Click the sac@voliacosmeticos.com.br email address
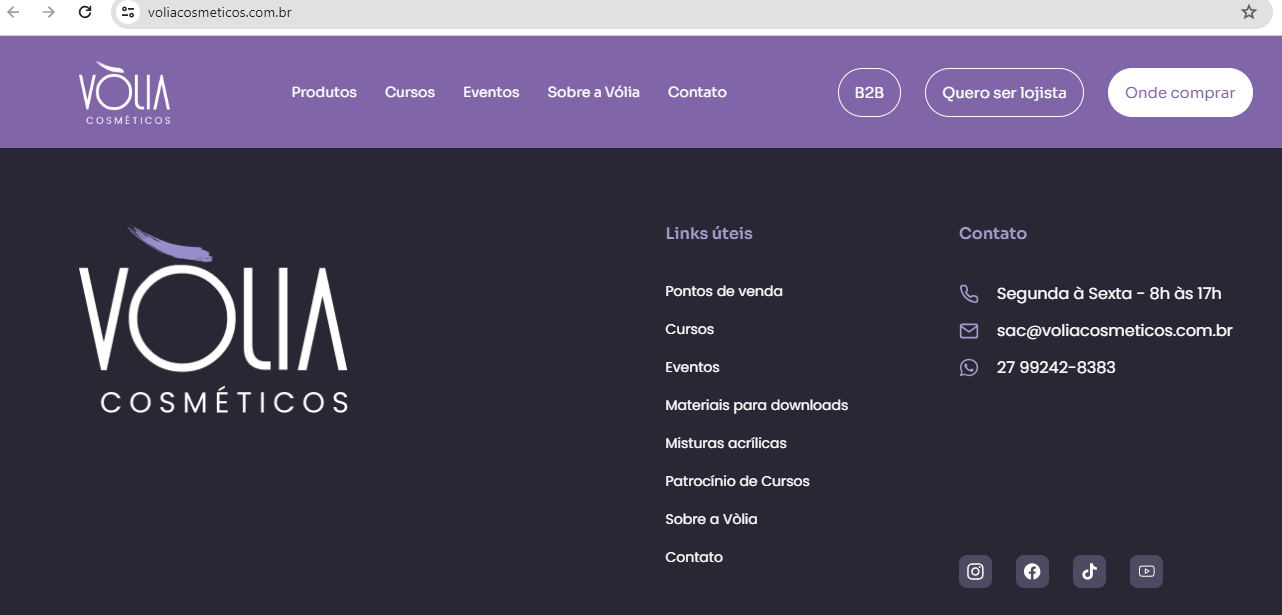 (x=1114, y=330)
